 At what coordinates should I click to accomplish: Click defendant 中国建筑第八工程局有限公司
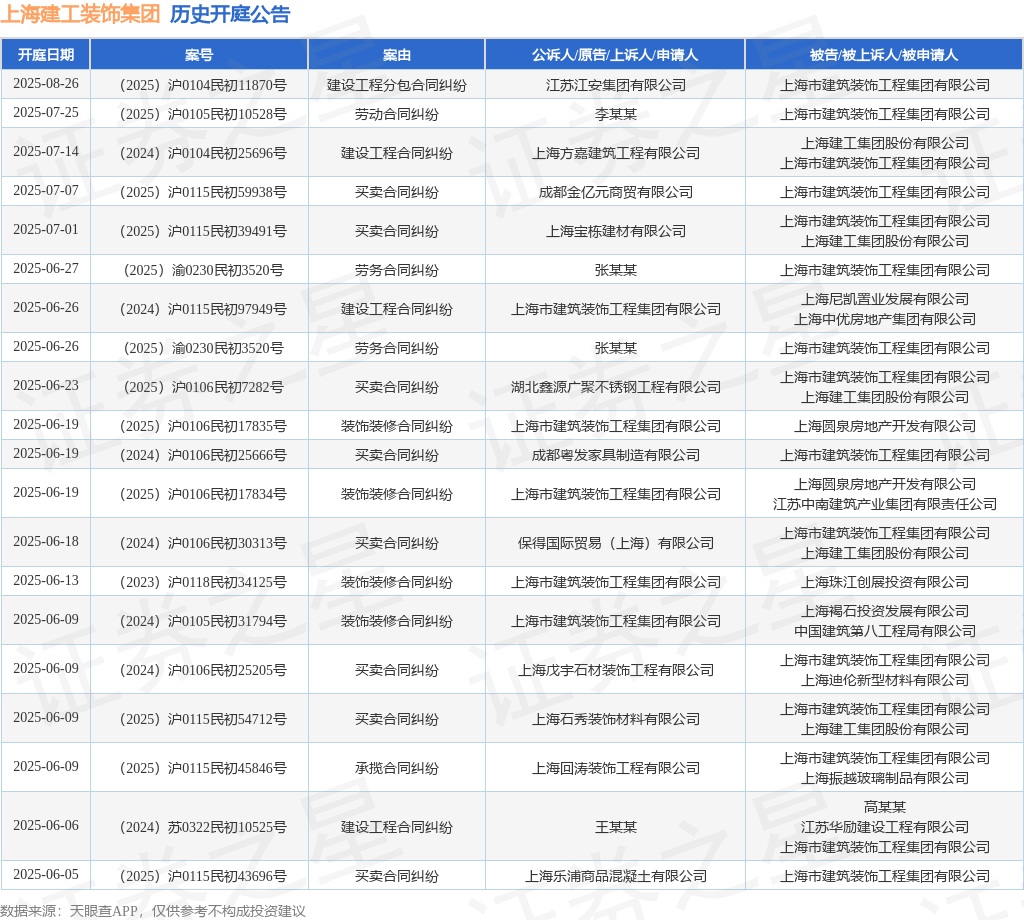[x=884, y=631]
